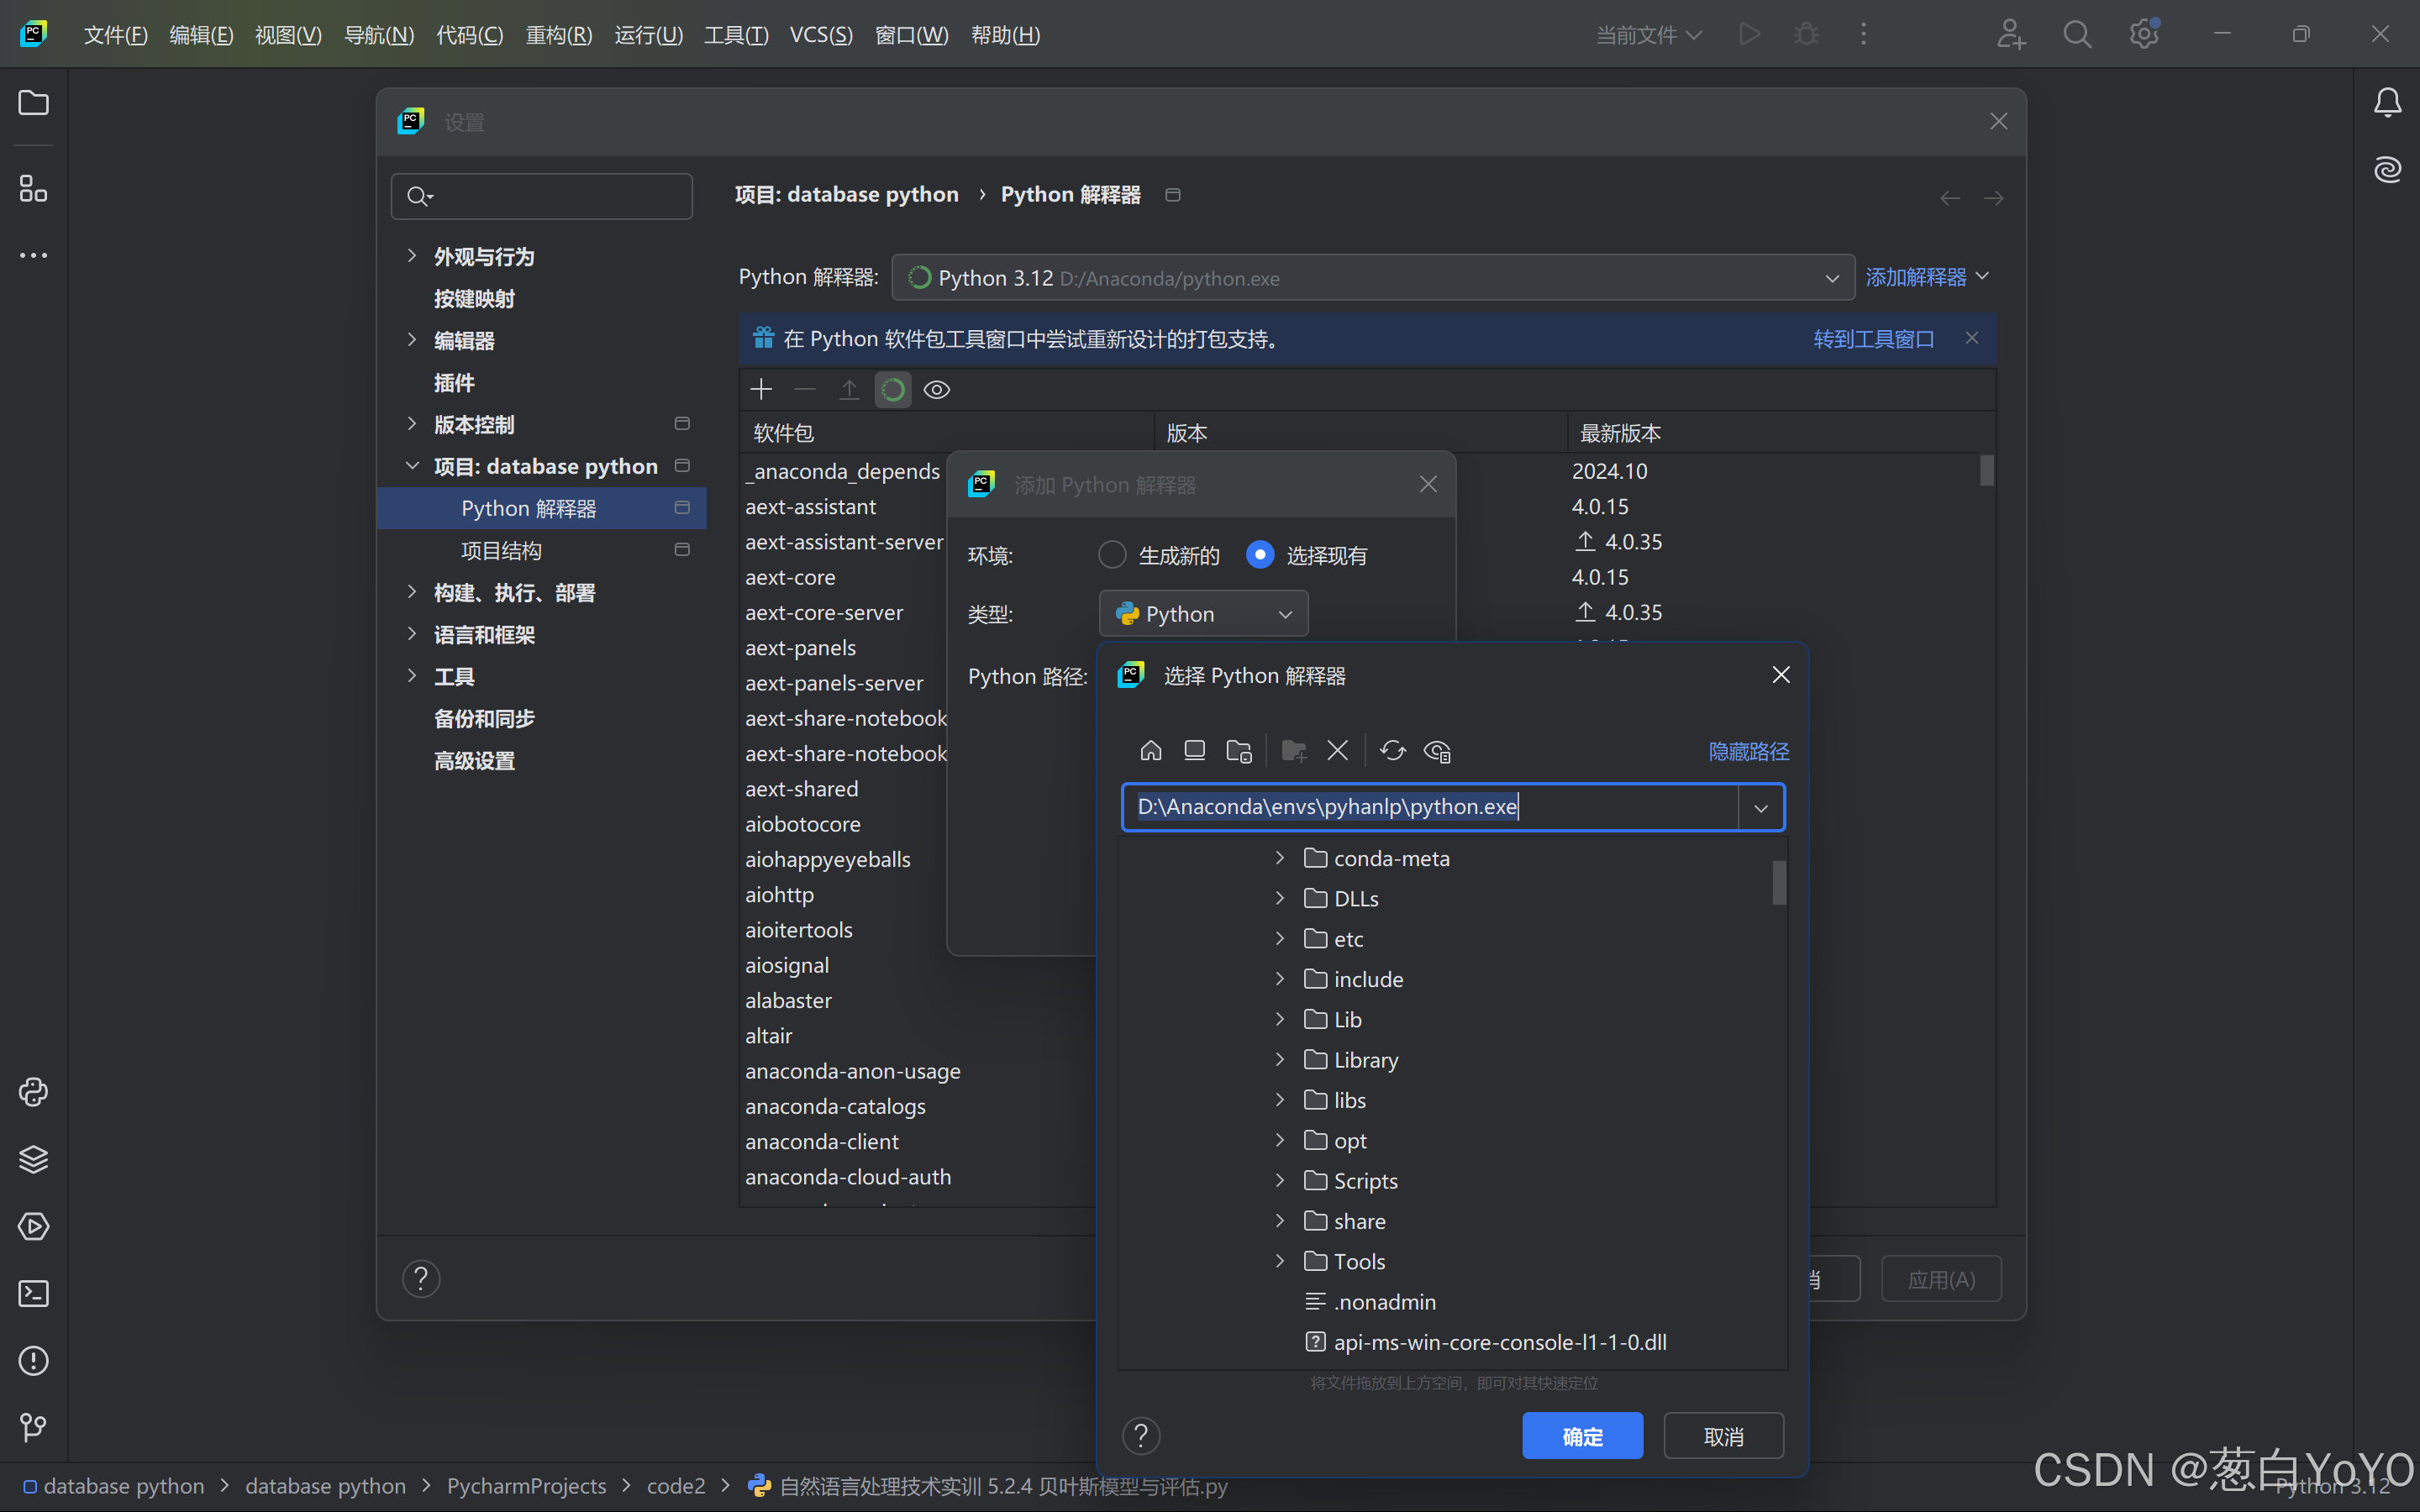Viewport: 2420px width, 1512px height.
Task: Click the home directory icon in file chooser
Action: pyautogui.click(x=1151, y=750)
